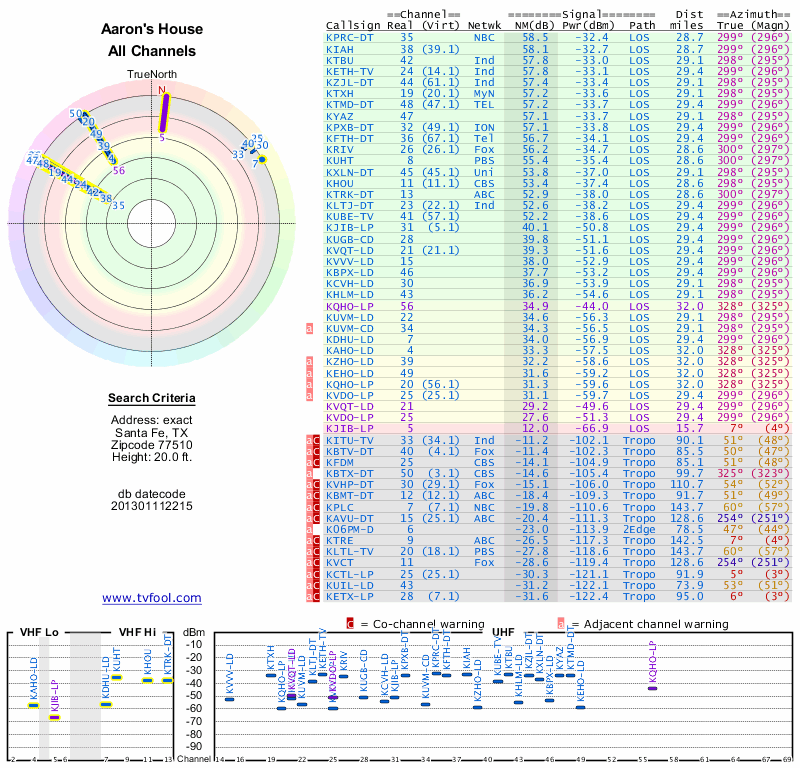Click the 'Aaron's House' title
Screen dimensions: 800x768
point(152,29)
